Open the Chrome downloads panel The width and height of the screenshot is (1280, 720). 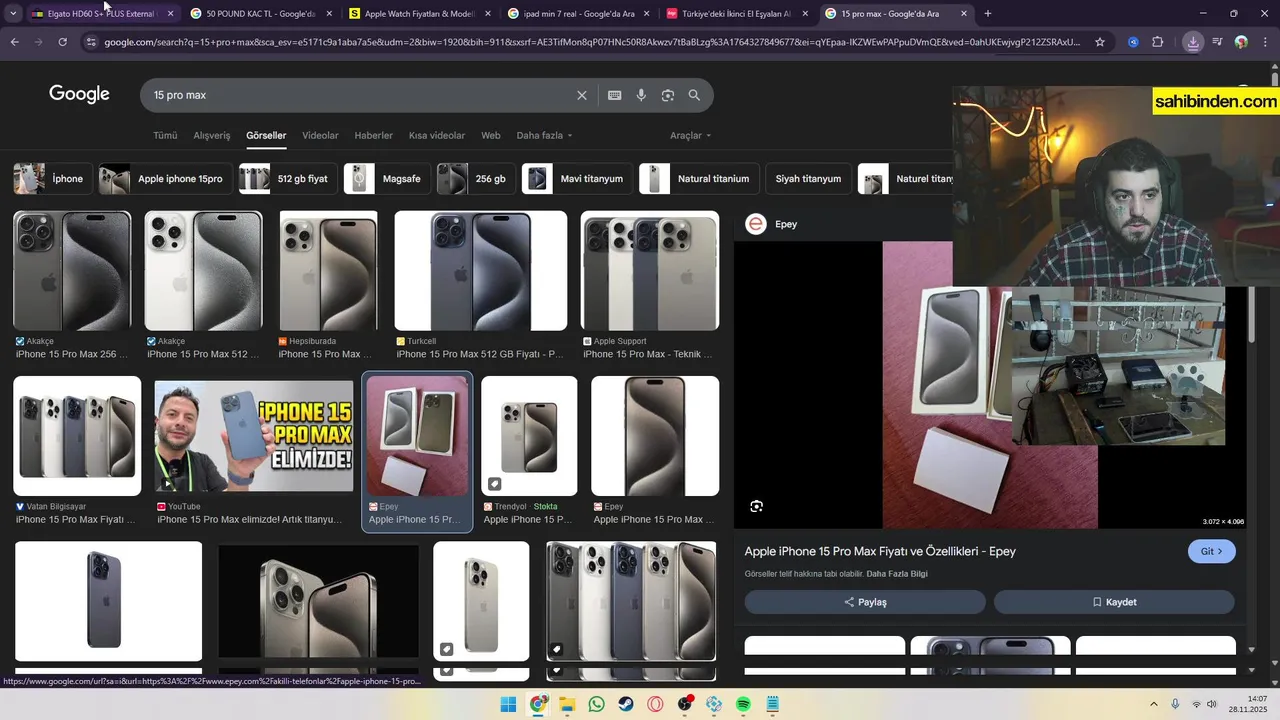(1193, 42)
